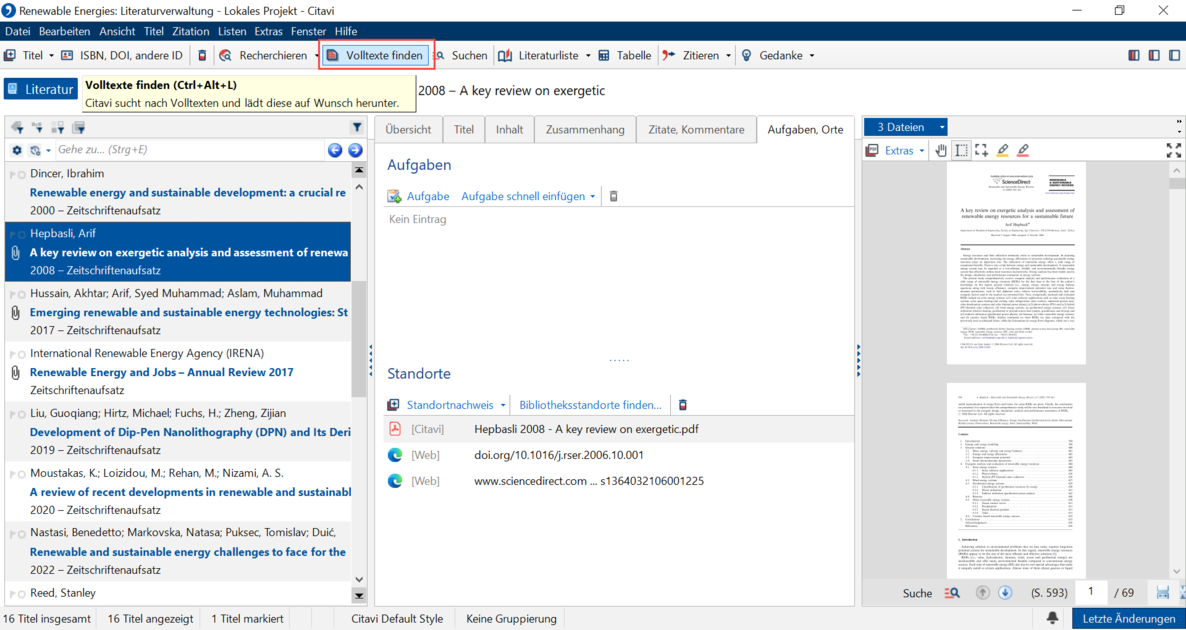Viewport: 1186px width, 630px height.
Task: Open the Datei menu
Action: tap(17, 31)
